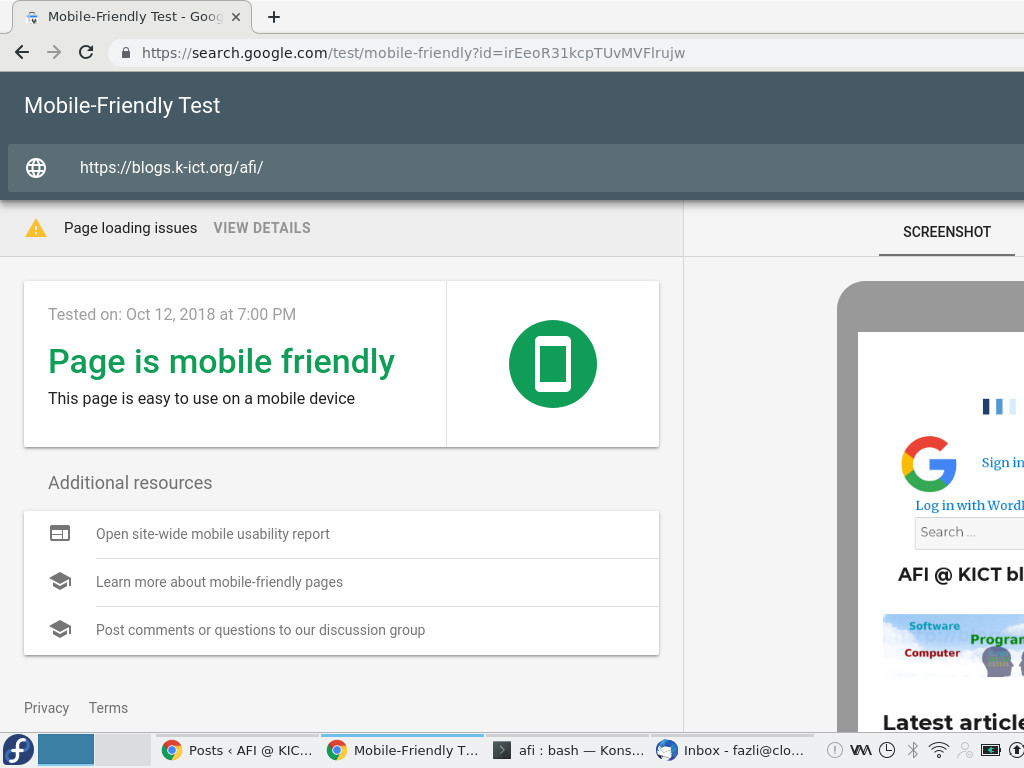The height and width of the screenshot is (768, 1024).
Task: Click graduation cap icon beside Learn more
Action: tap(60, 581)
